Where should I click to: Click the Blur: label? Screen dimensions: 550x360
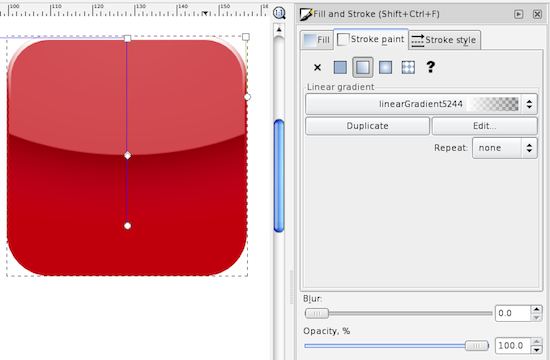pyautogui.click(x=313, y=299)
